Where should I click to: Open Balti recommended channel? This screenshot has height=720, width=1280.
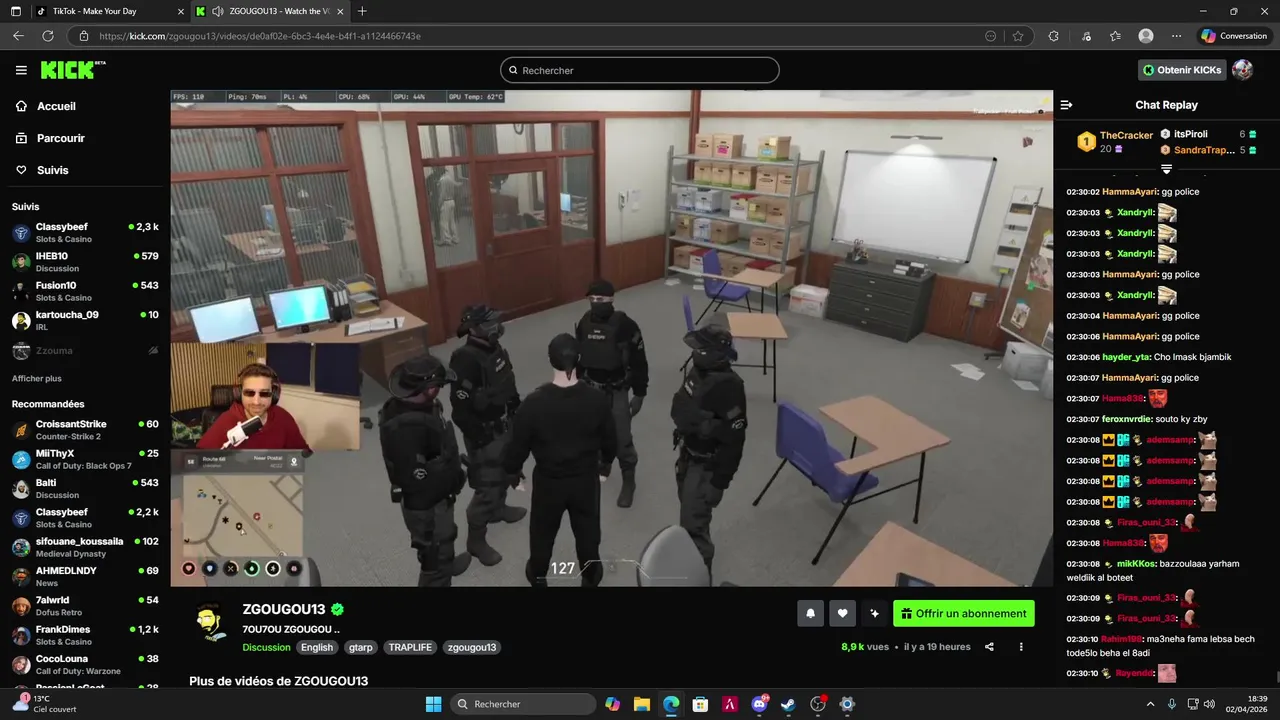click(85, 488)
